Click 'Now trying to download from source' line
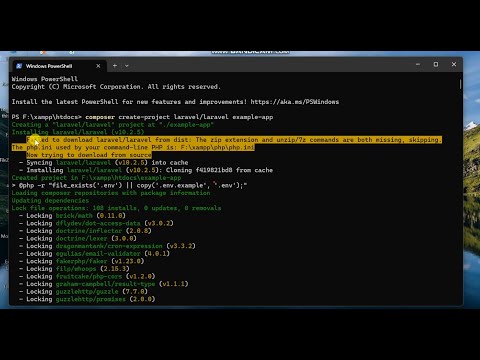 [x=89, y=155]
